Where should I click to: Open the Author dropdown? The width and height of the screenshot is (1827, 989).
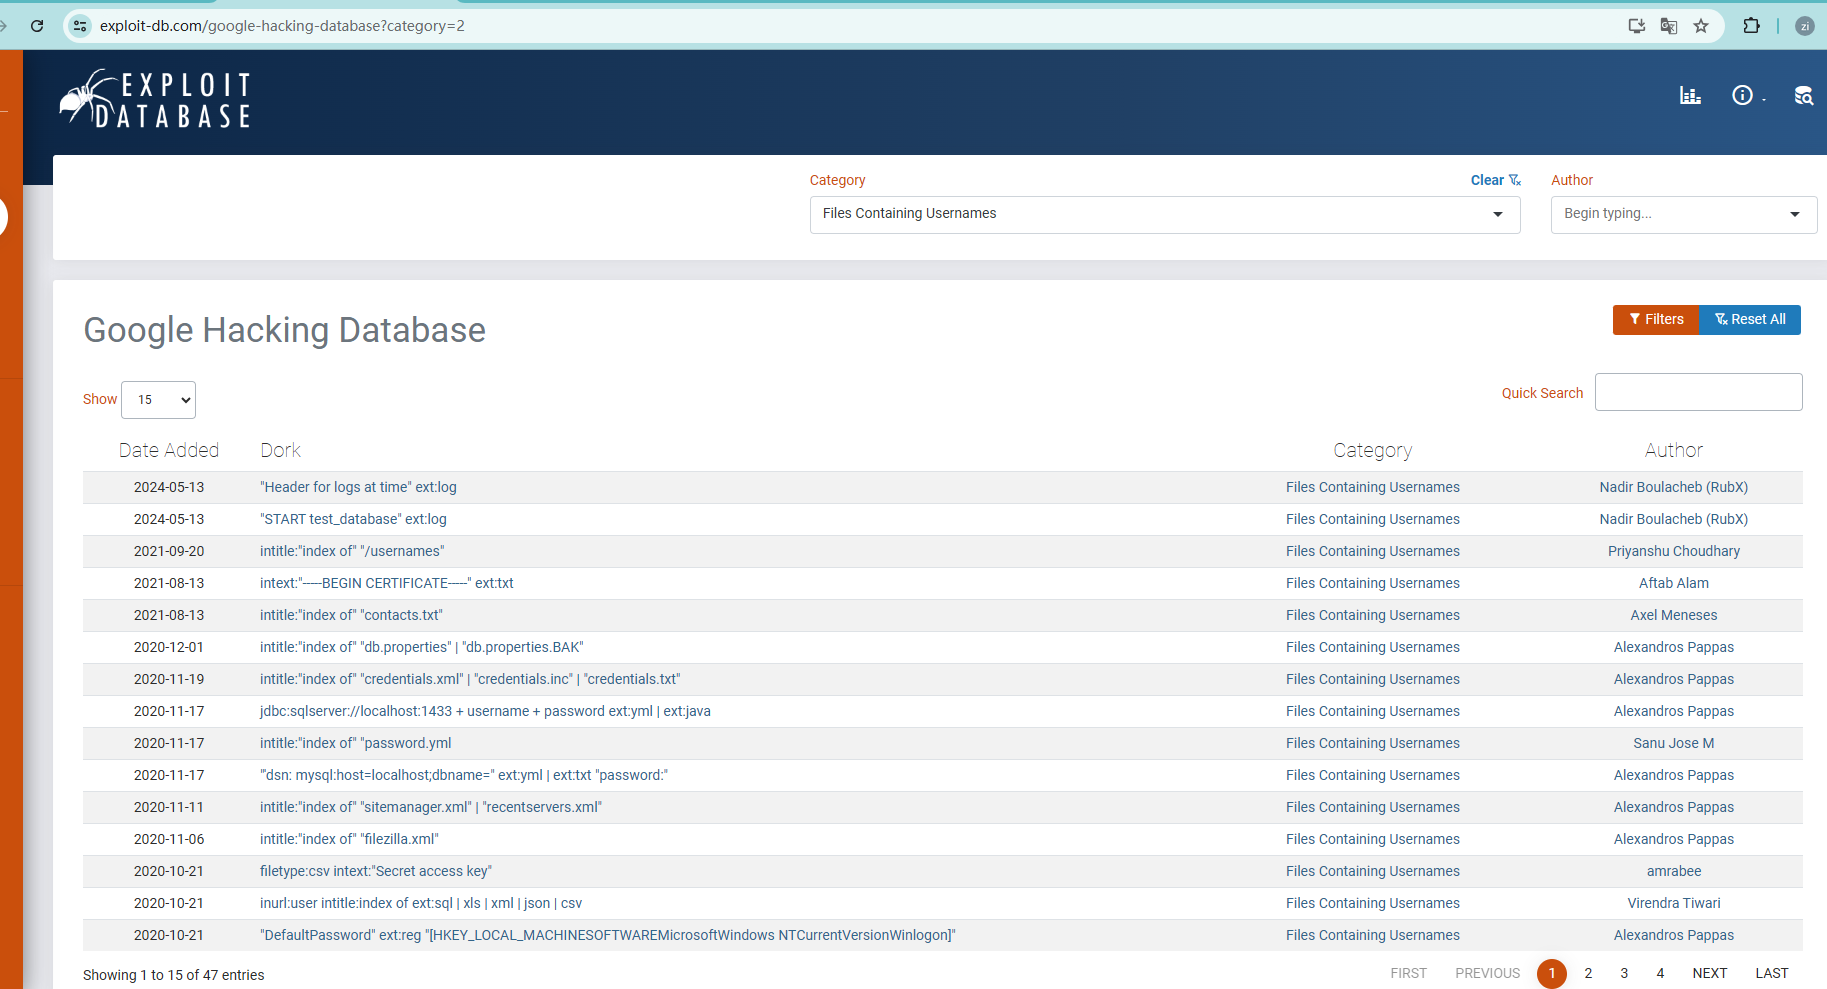(1683, 214)
